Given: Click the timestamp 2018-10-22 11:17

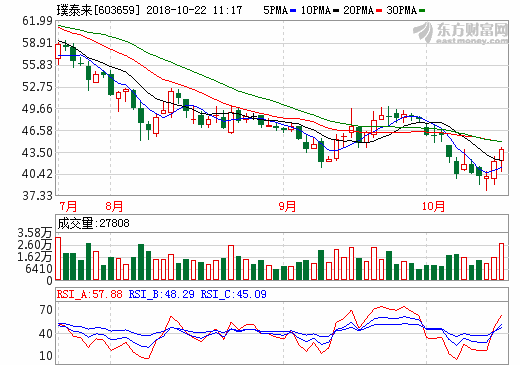Looking at the screenshot, I should click(x=194, y=10).
